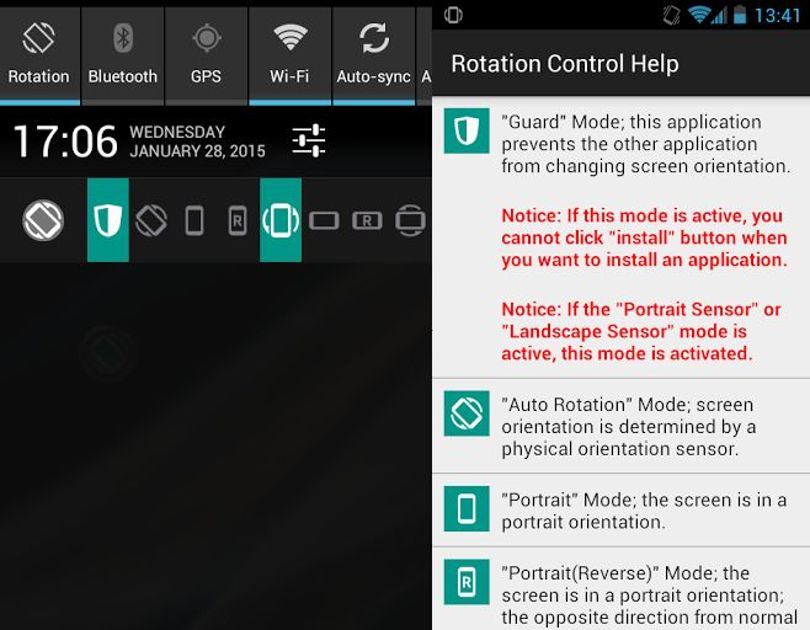This screenshot has height=630, width=810.
Task: Select Auto Rotation icon in notification row
Action: [x=151, y=220]
